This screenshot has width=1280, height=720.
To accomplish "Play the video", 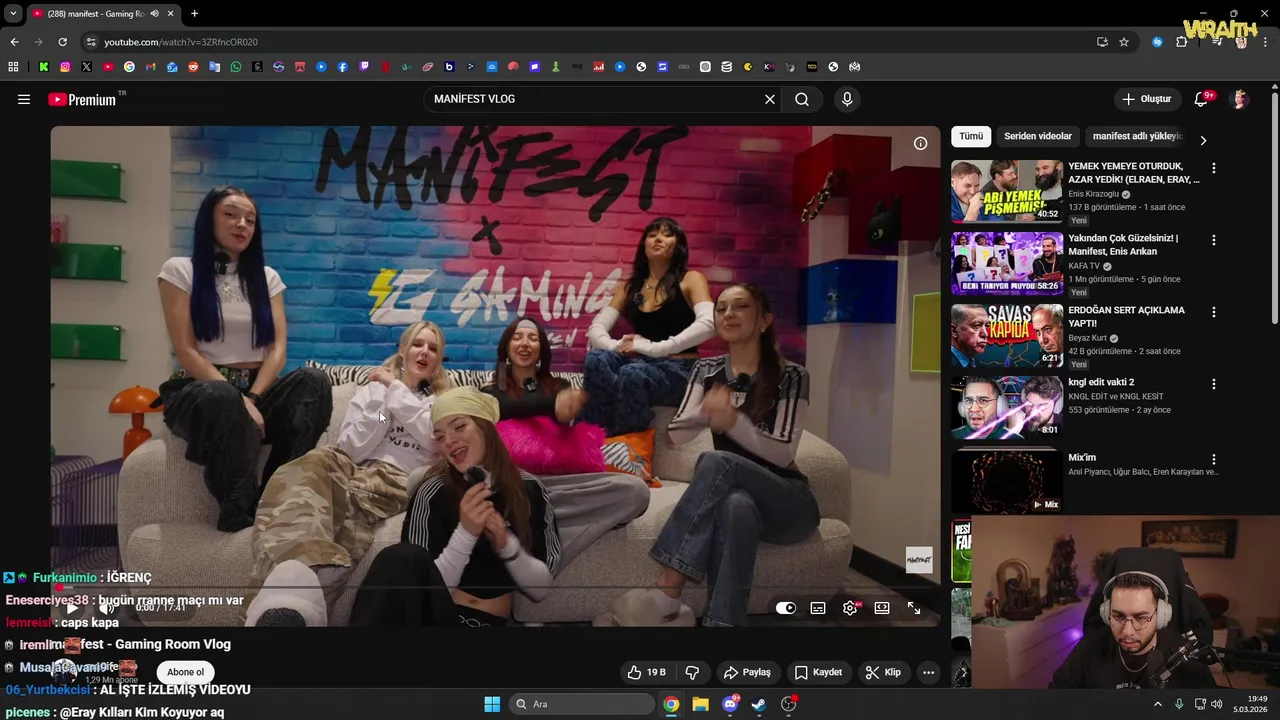I will point(72,608).
